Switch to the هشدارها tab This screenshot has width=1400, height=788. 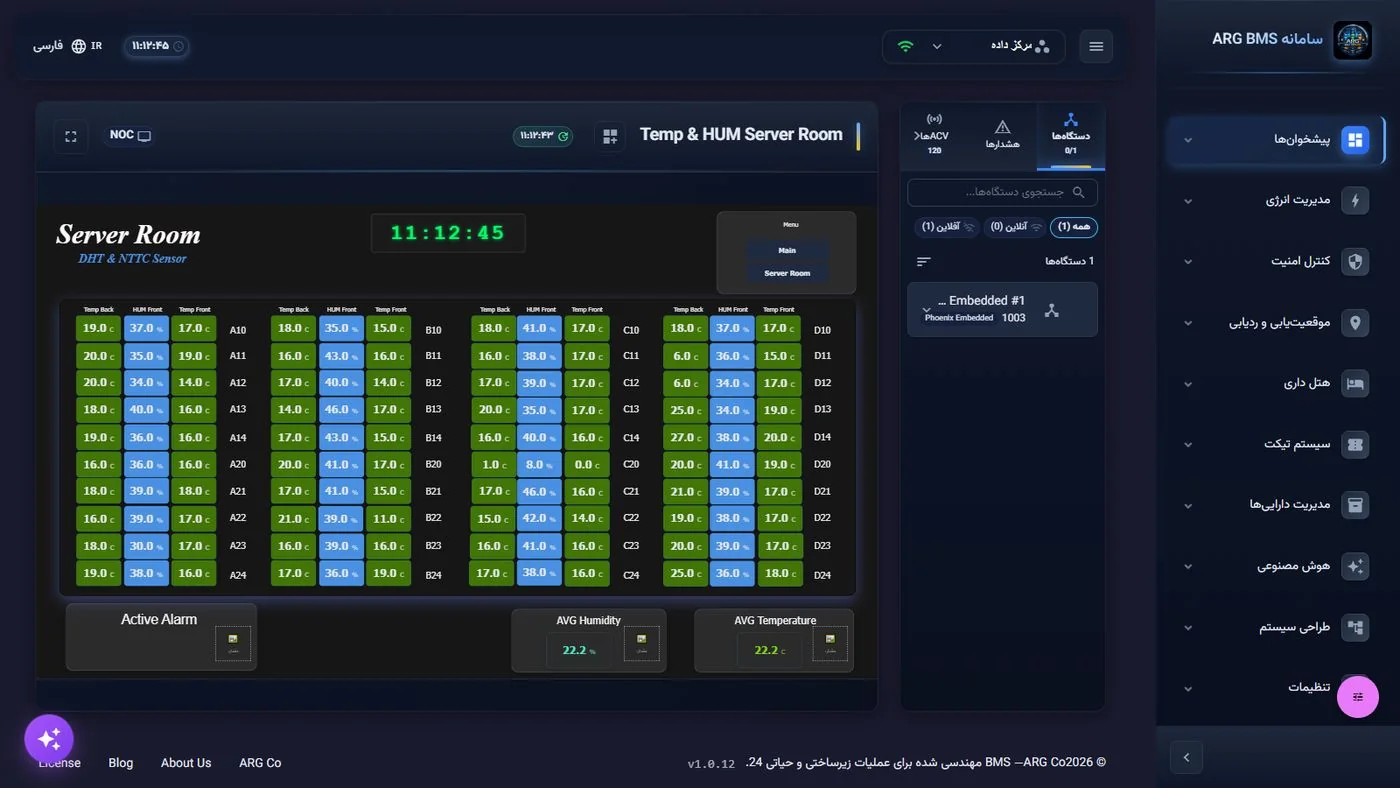click(x=1003, y=135)
